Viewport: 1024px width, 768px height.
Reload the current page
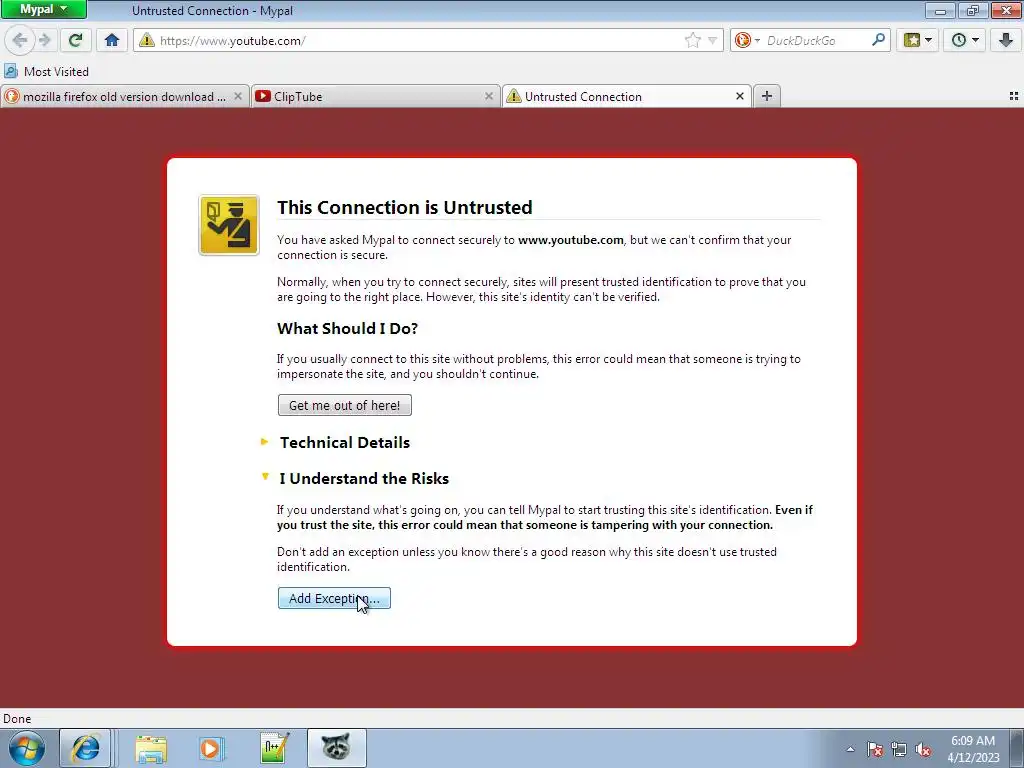point(75,40)
